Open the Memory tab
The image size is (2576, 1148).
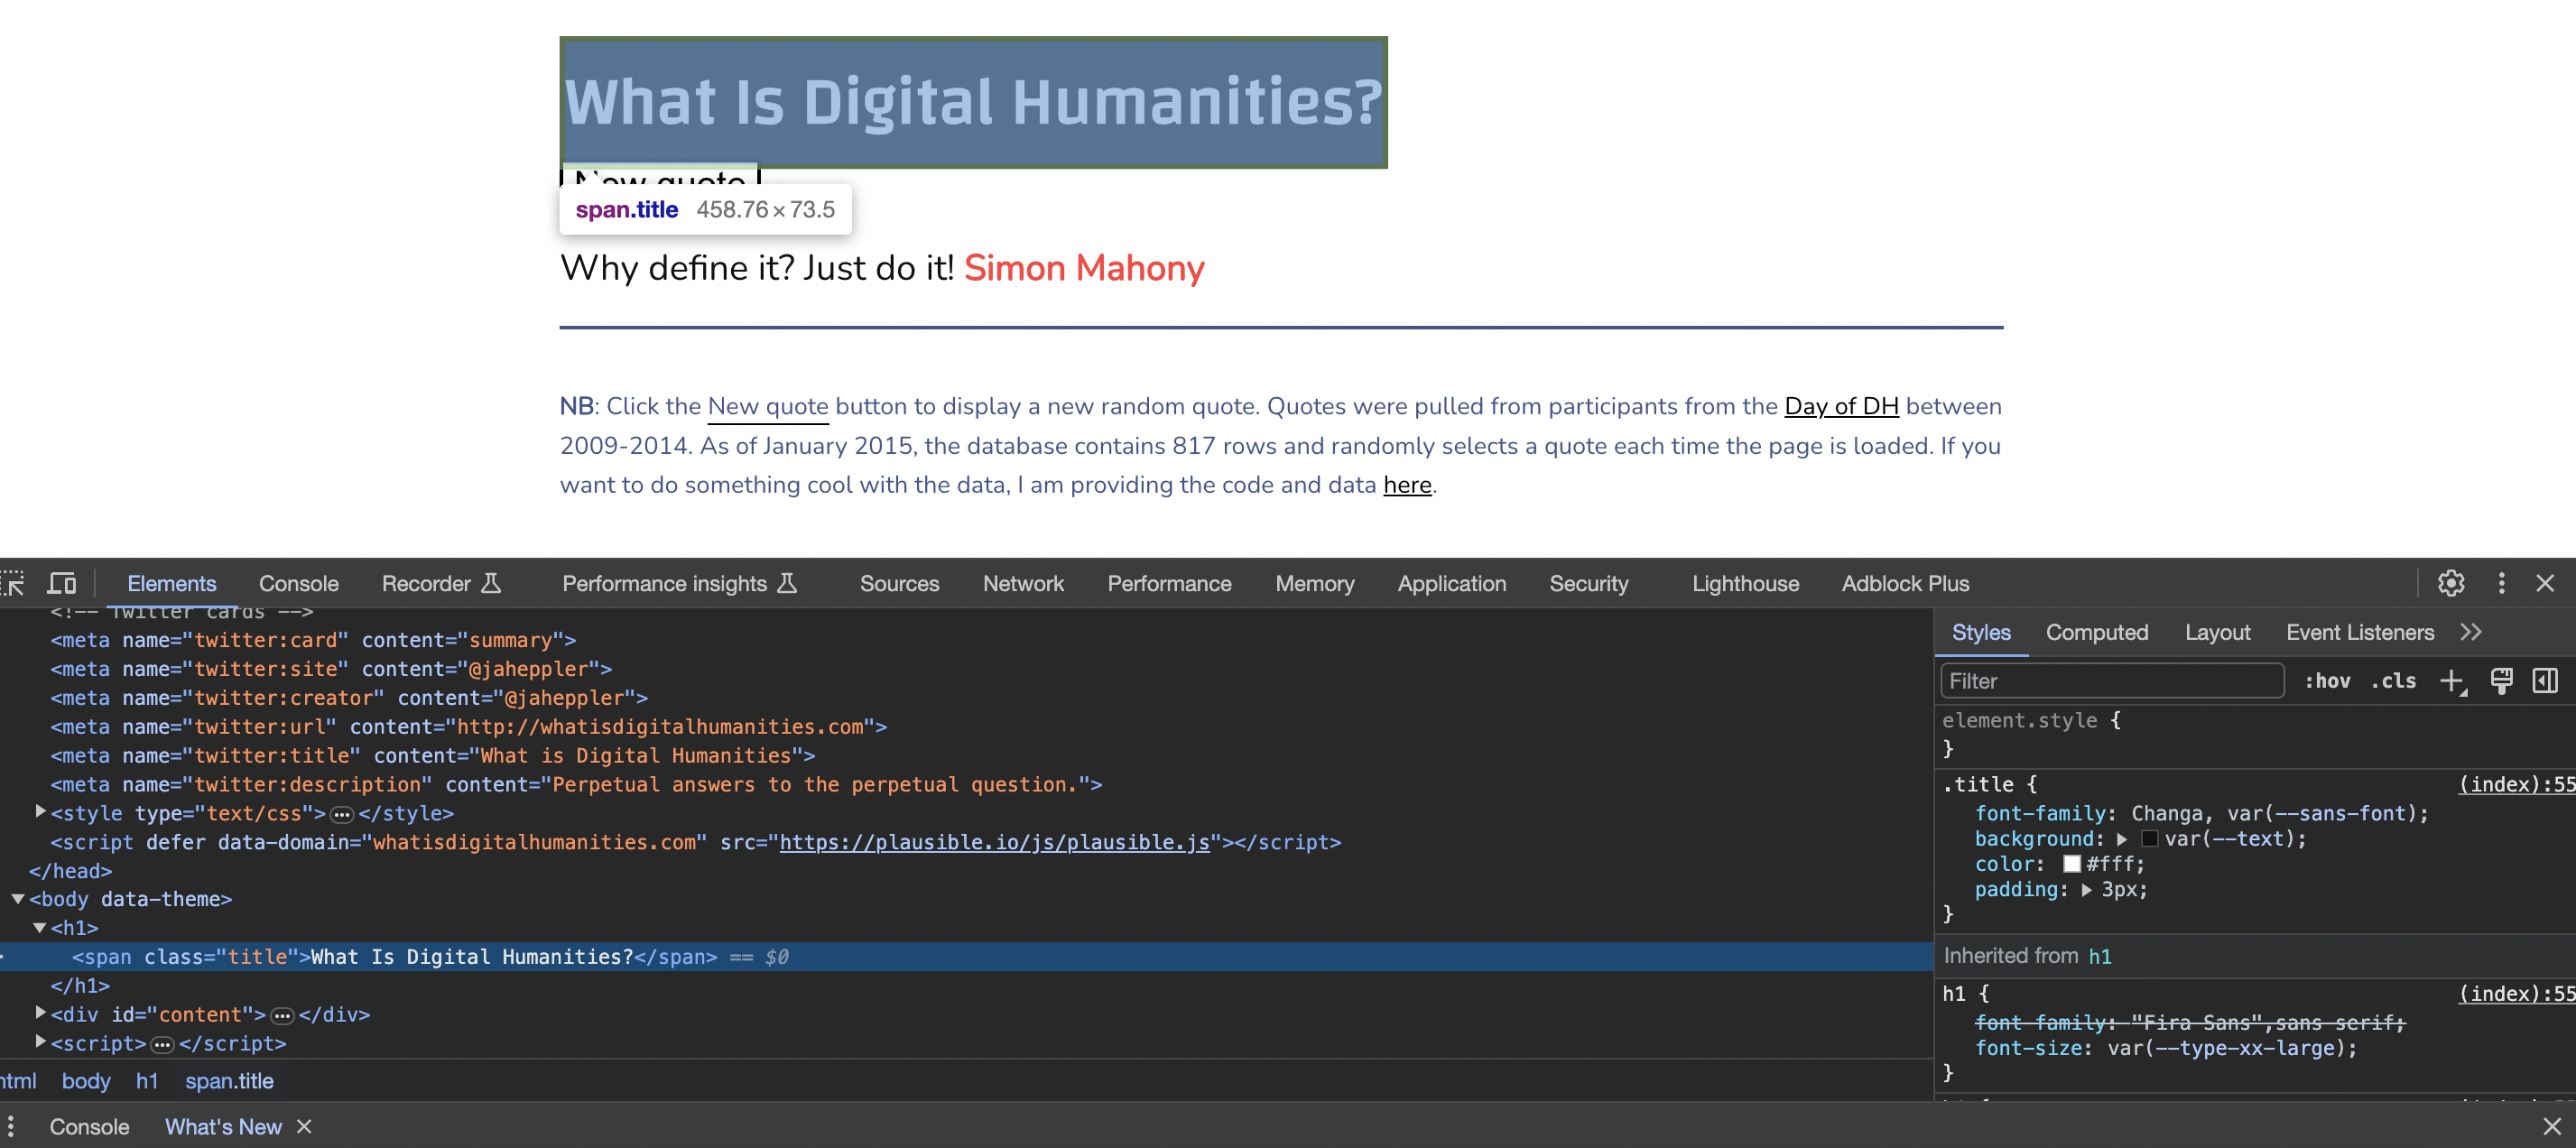pyautogui.click(x=1314, y=583)
